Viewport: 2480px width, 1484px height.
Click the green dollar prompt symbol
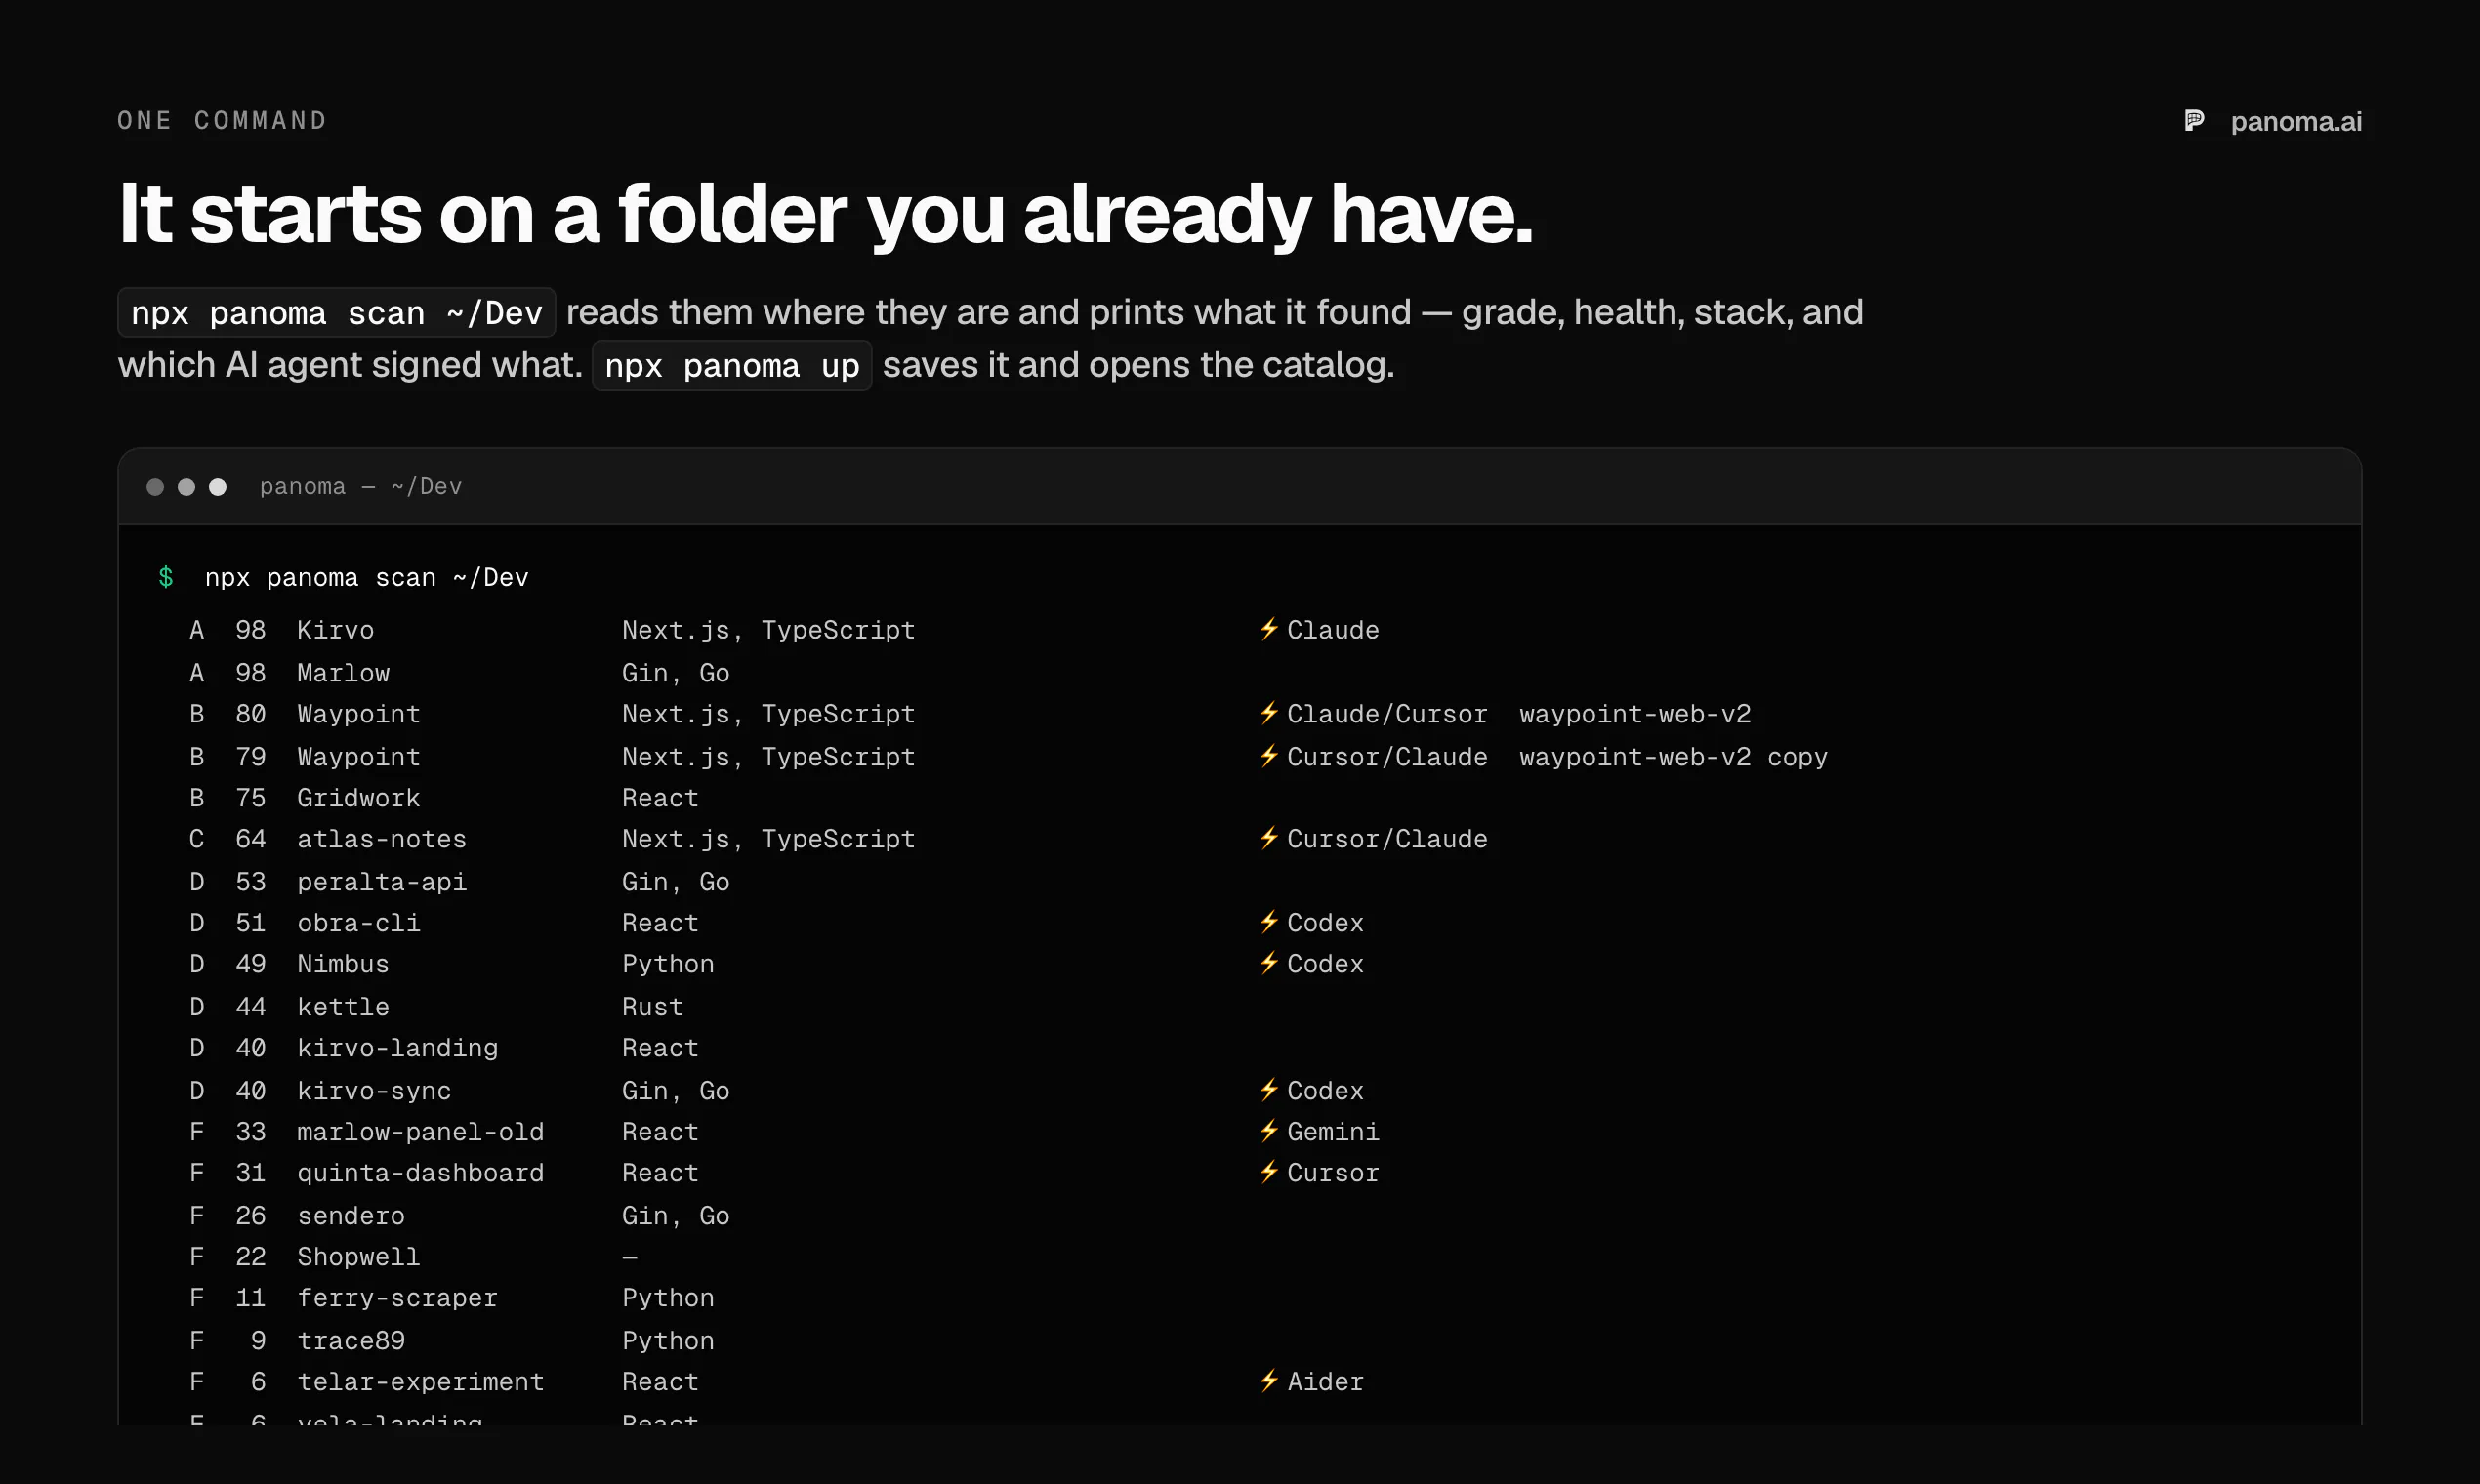pos(166,578)
